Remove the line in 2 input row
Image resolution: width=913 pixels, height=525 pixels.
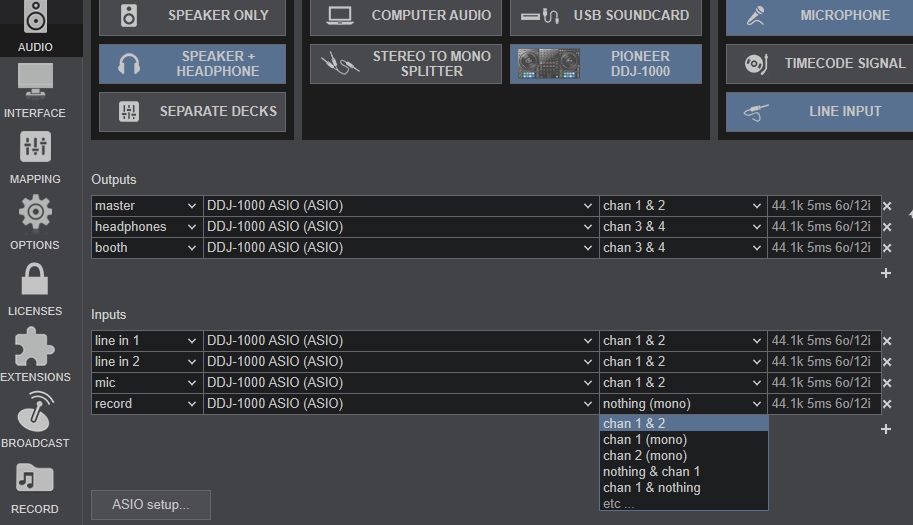tap(887, 362)
